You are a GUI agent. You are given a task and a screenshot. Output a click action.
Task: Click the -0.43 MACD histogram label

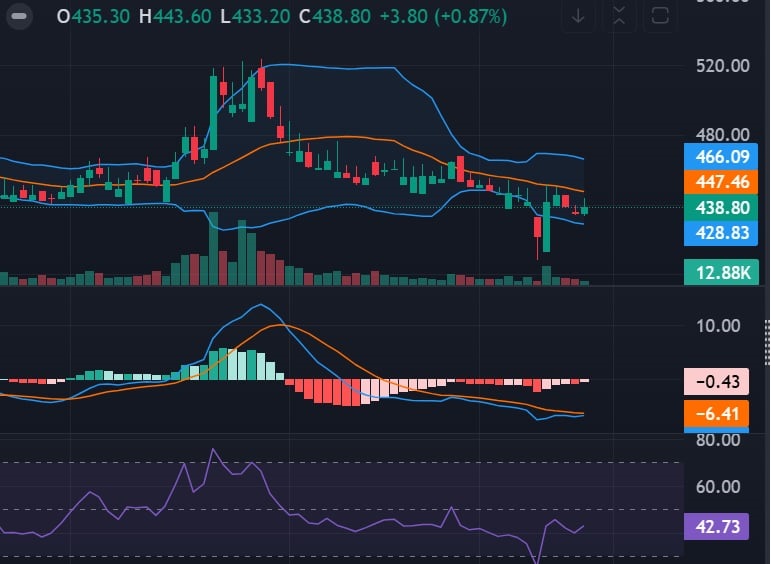(716, 381)
